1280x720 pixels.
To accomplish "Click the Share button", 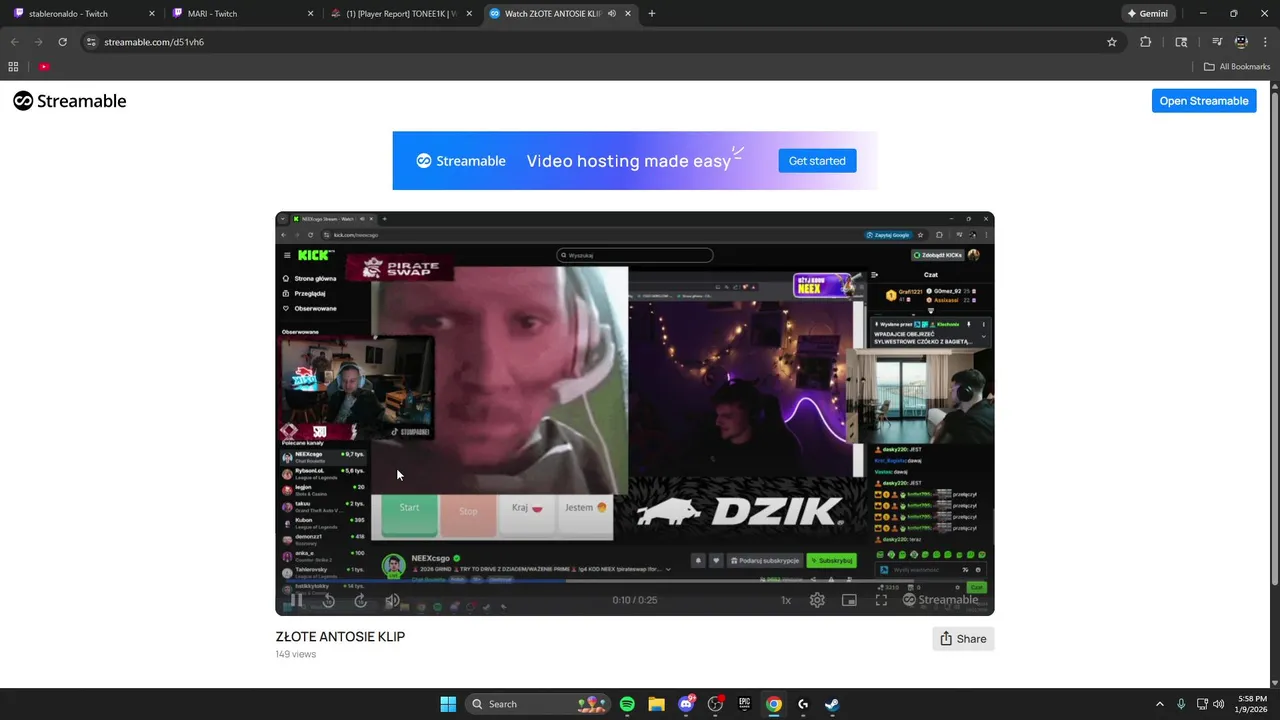I will [x=963, y=639].
